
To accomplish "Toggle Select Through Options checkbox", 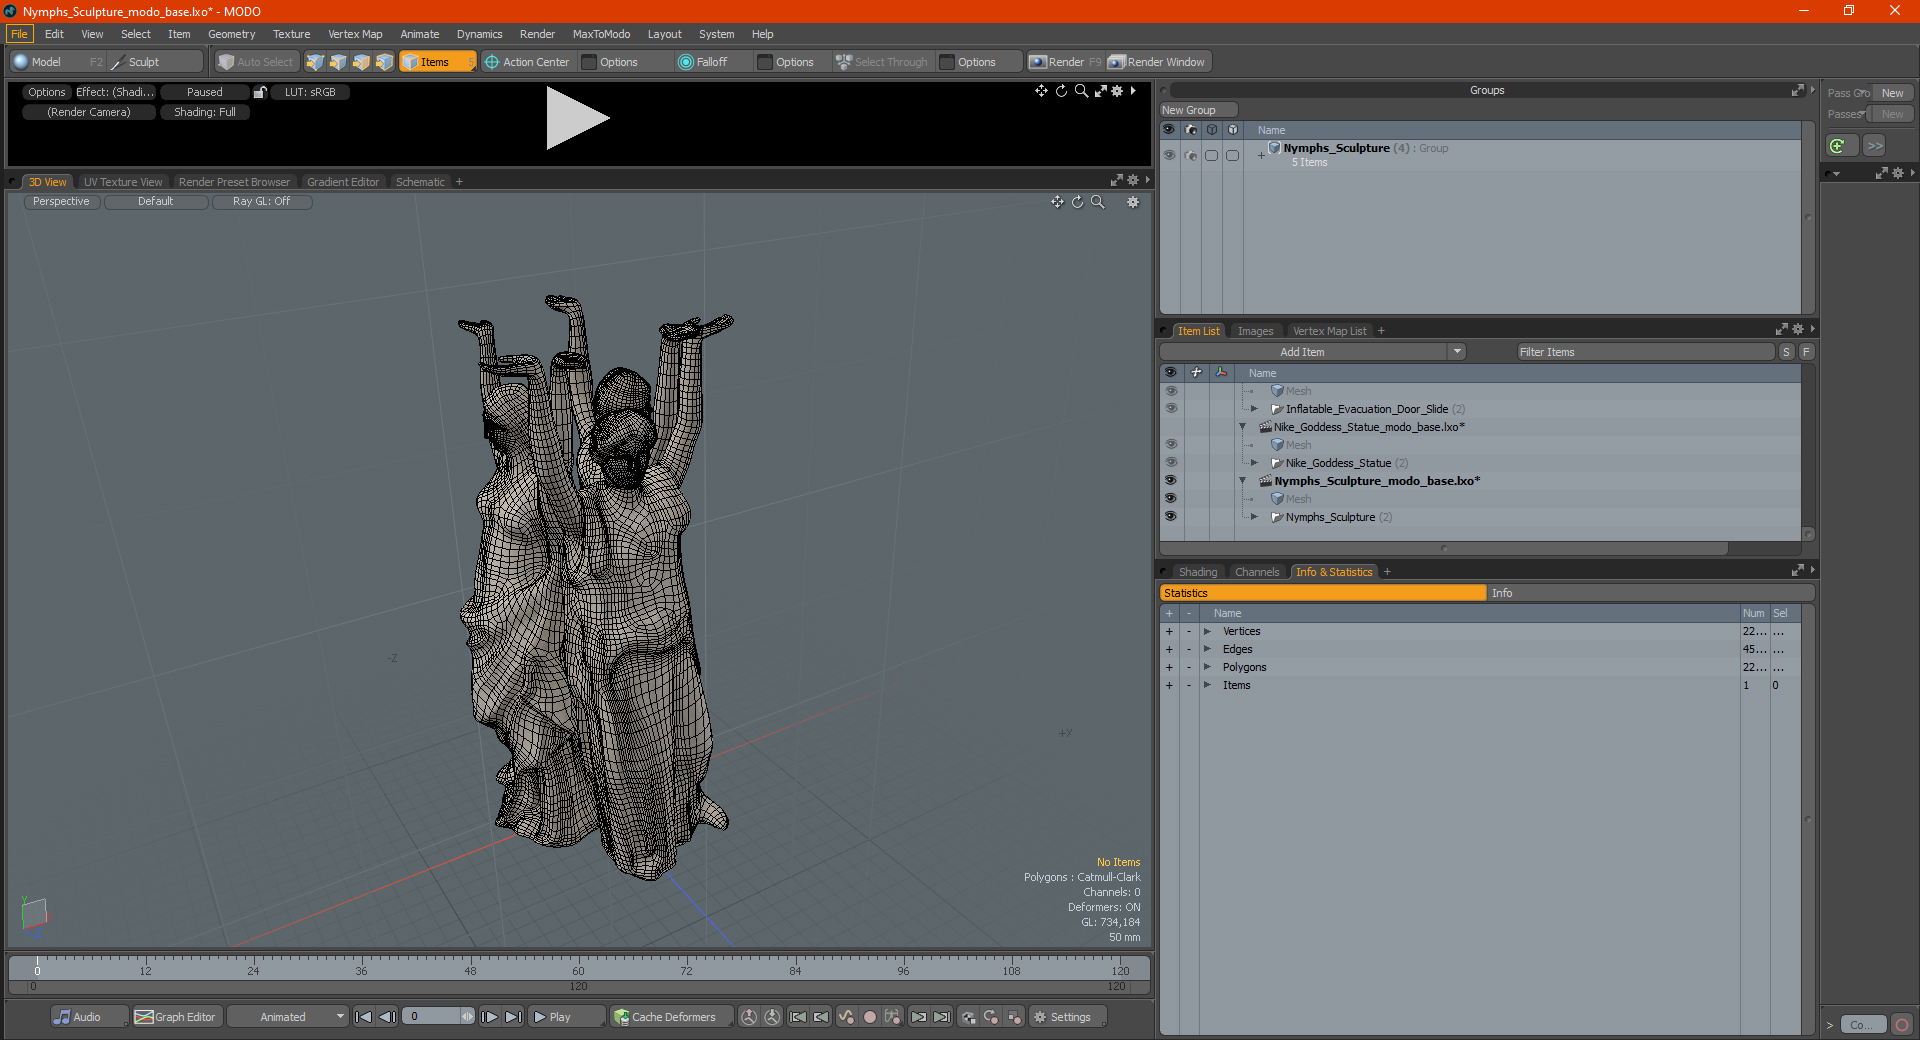I will (x=947, y=62).
